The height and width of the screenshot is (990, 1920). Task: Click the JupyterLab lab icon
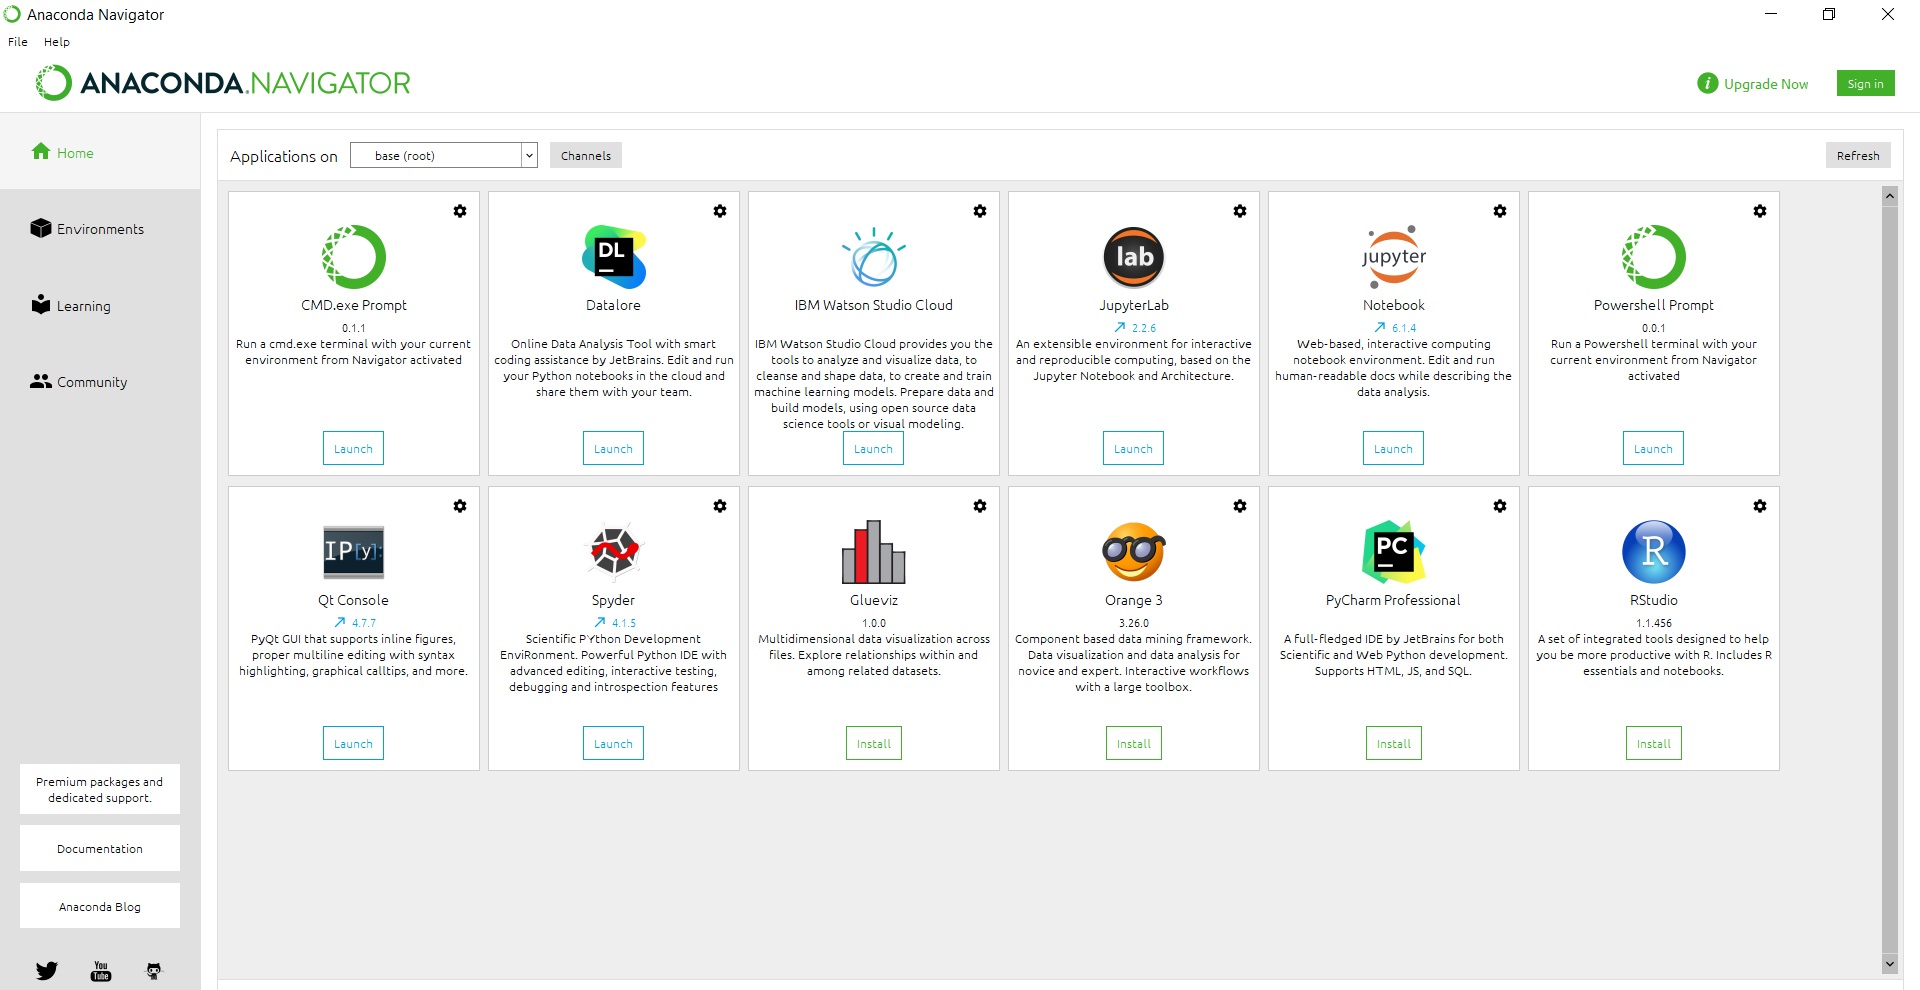tap(1134, 257)
